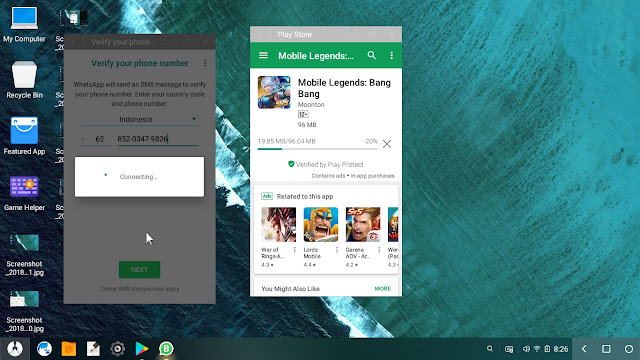Click the Play Store search icon

pyautogui.click(x=371, y=55)
